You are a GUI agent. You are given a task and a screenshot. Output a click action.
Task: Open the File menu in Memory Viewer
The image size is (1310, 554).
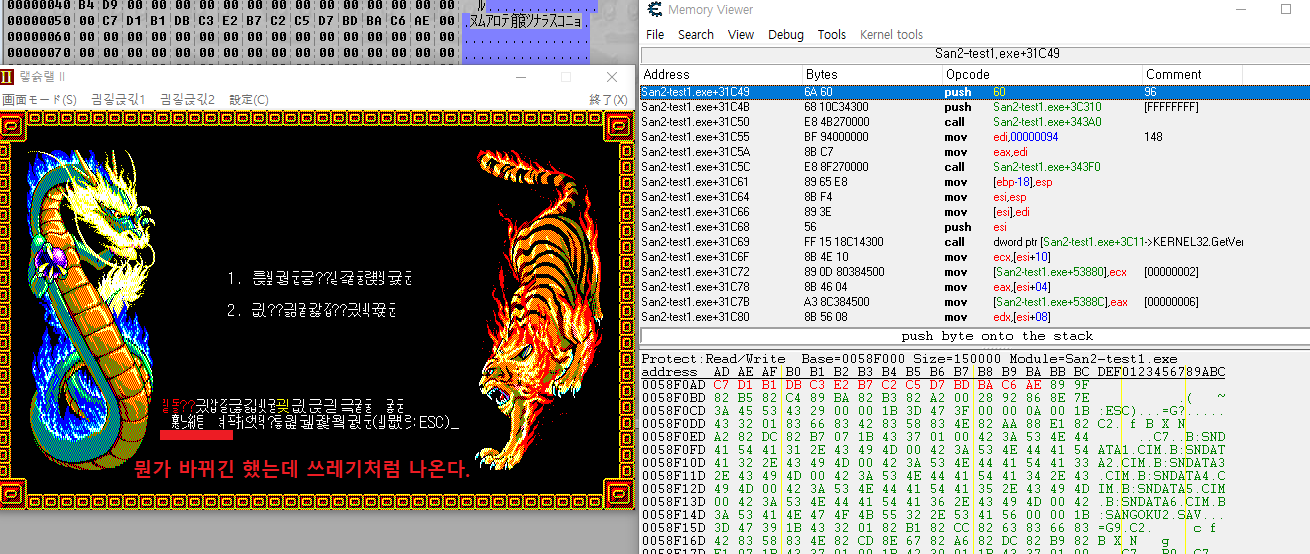click(655, 34)
